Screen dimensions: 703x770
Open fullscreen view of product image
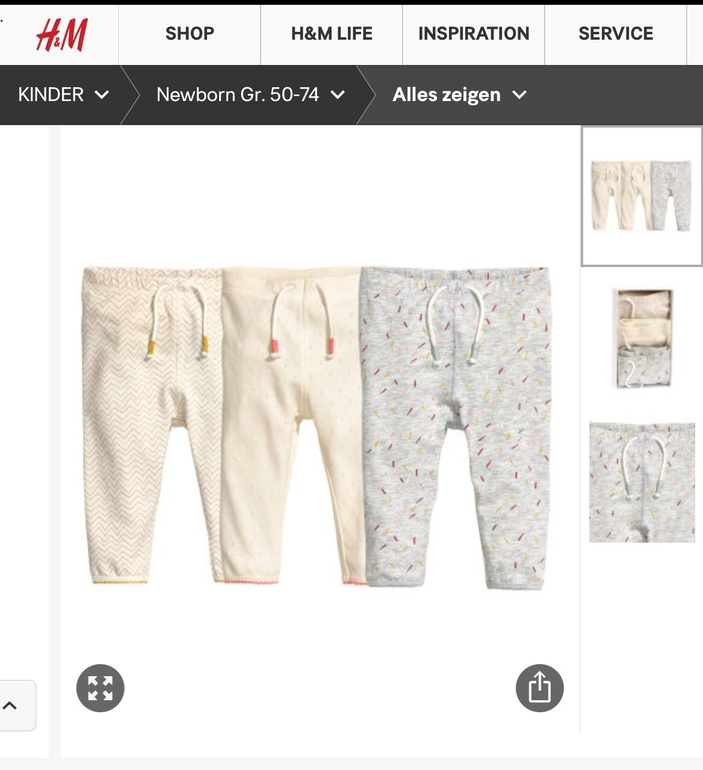point(100,688)
